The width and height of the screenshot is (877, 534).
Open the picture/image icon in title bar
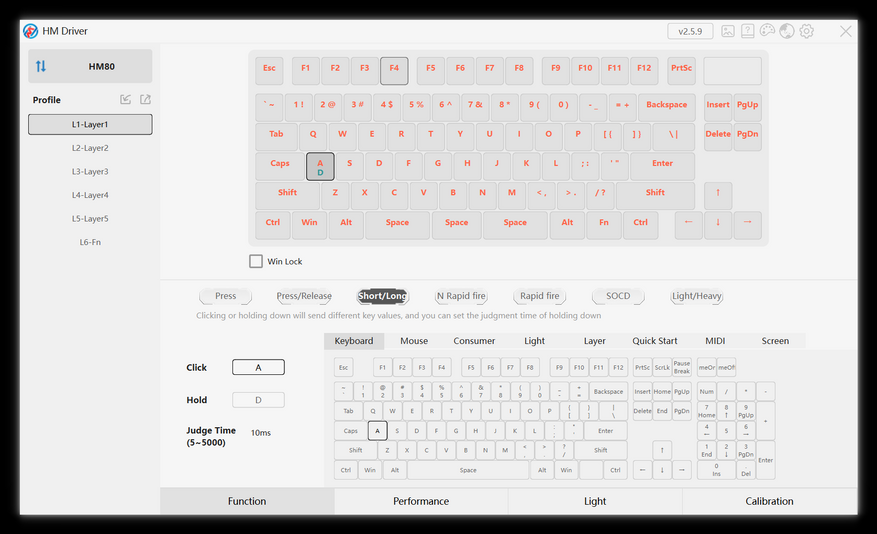728,31
